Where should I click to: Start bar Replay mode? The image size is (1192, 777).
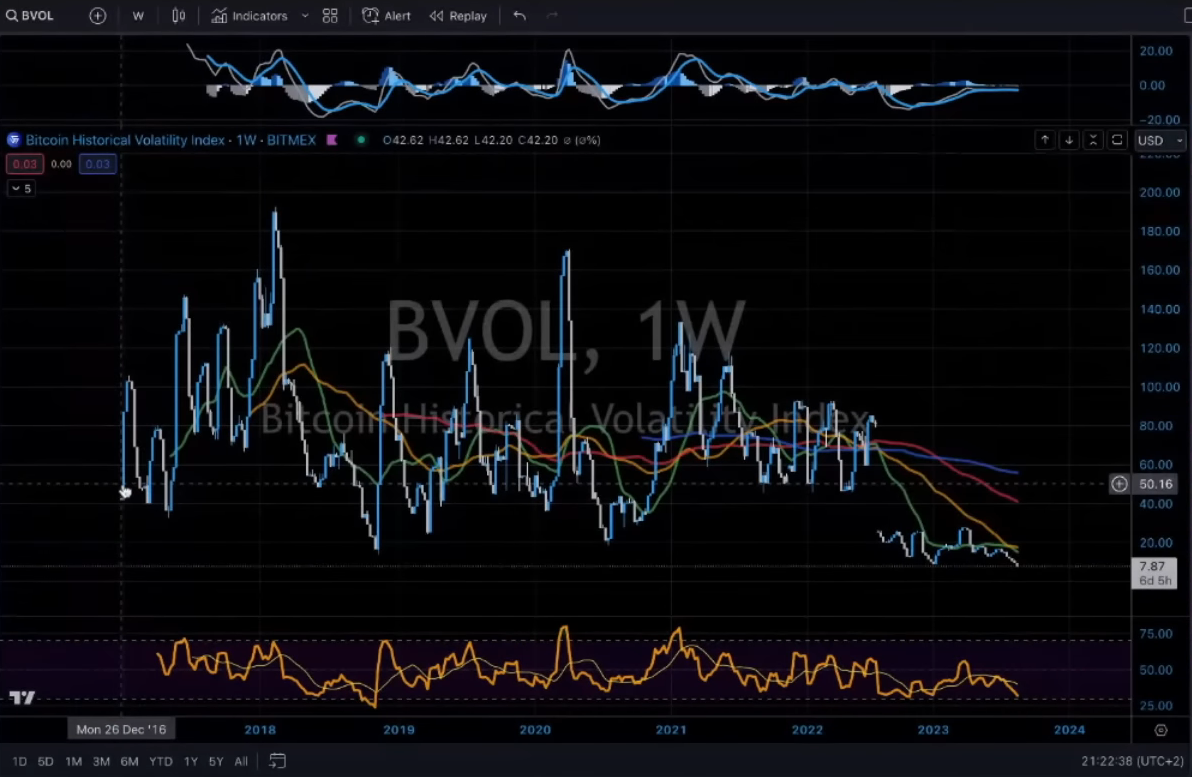(x=458, y=16)
